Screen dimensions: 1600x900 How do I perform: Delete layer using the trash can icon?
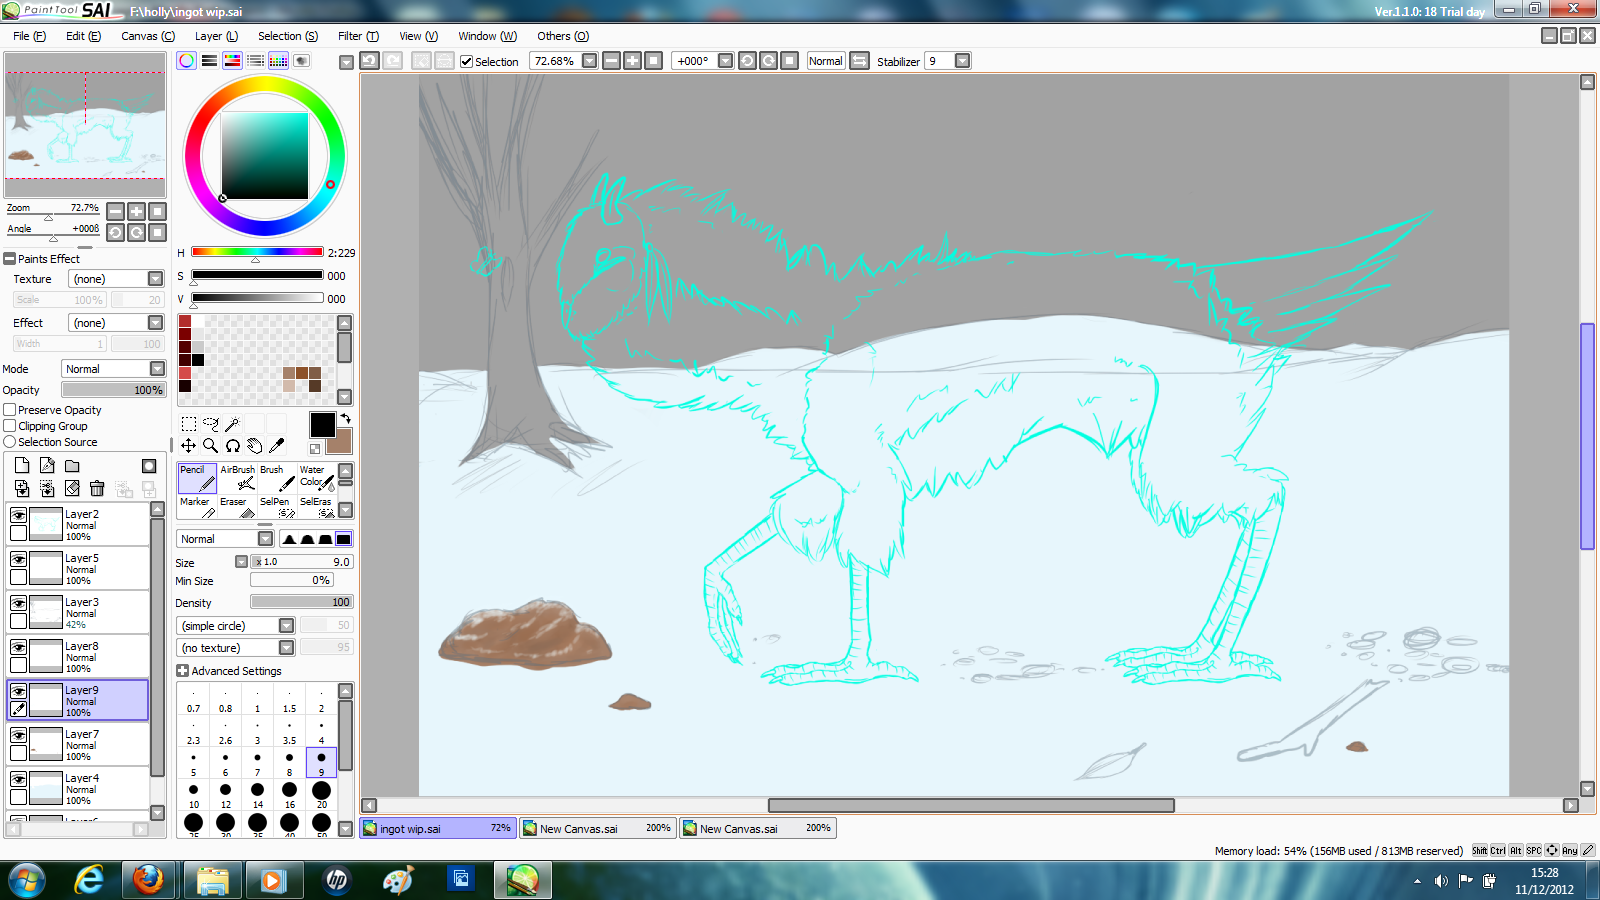(97, 488)
